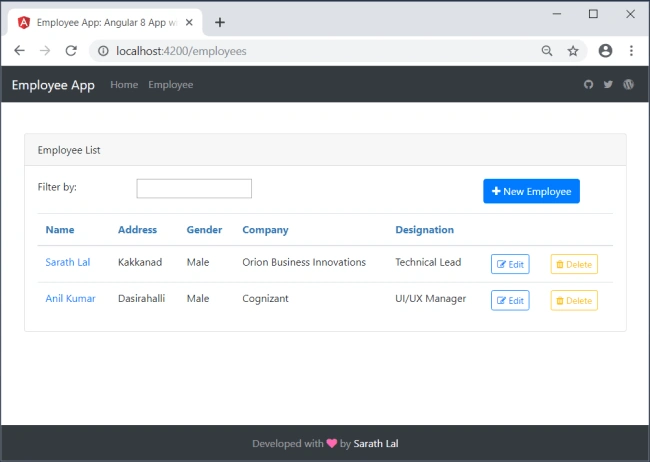Click the Angular favicon on tab

coord(24,22)
